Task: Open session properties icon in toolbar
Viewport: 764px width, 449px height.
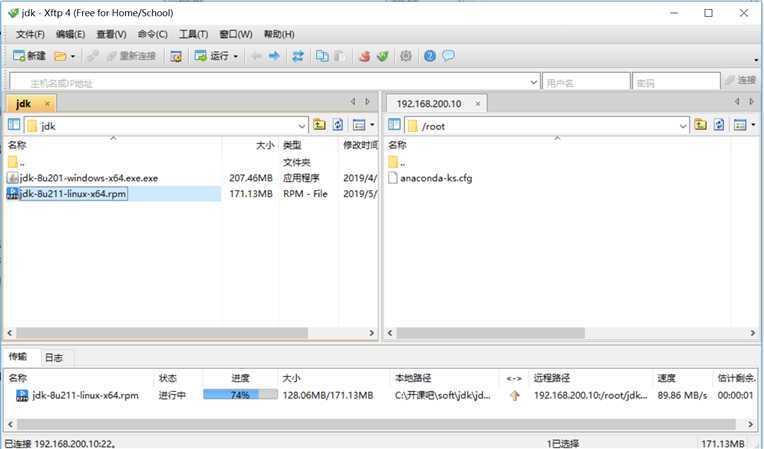Action: 176,56
